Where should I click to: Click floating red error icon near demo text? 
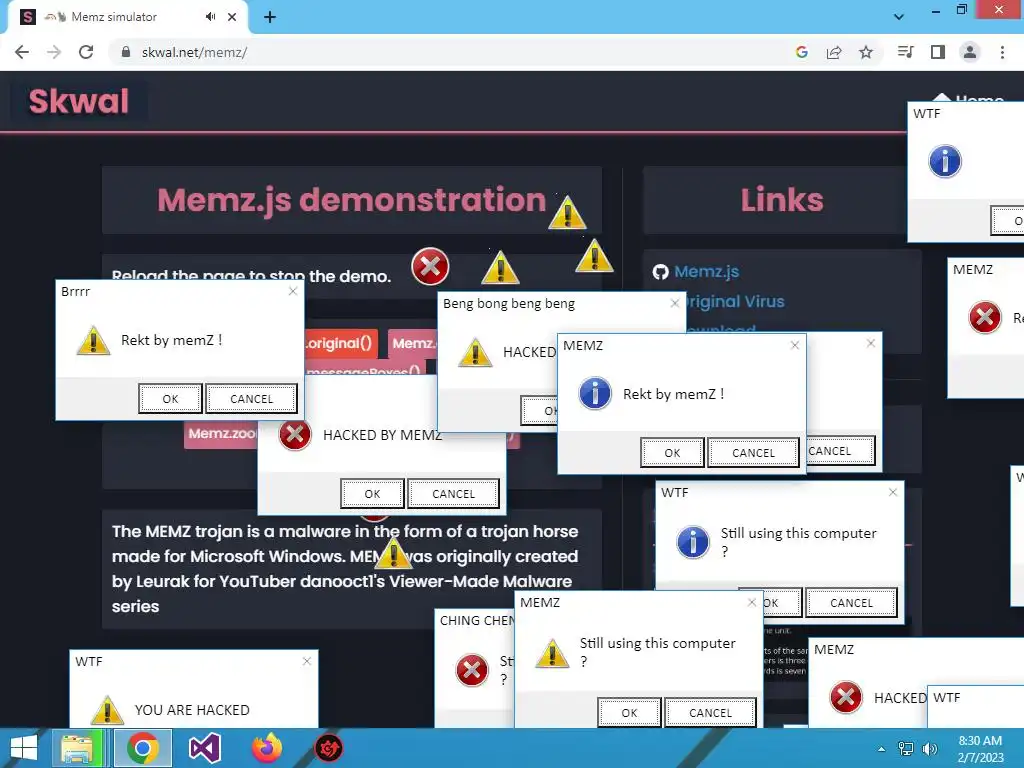(430, 266)
